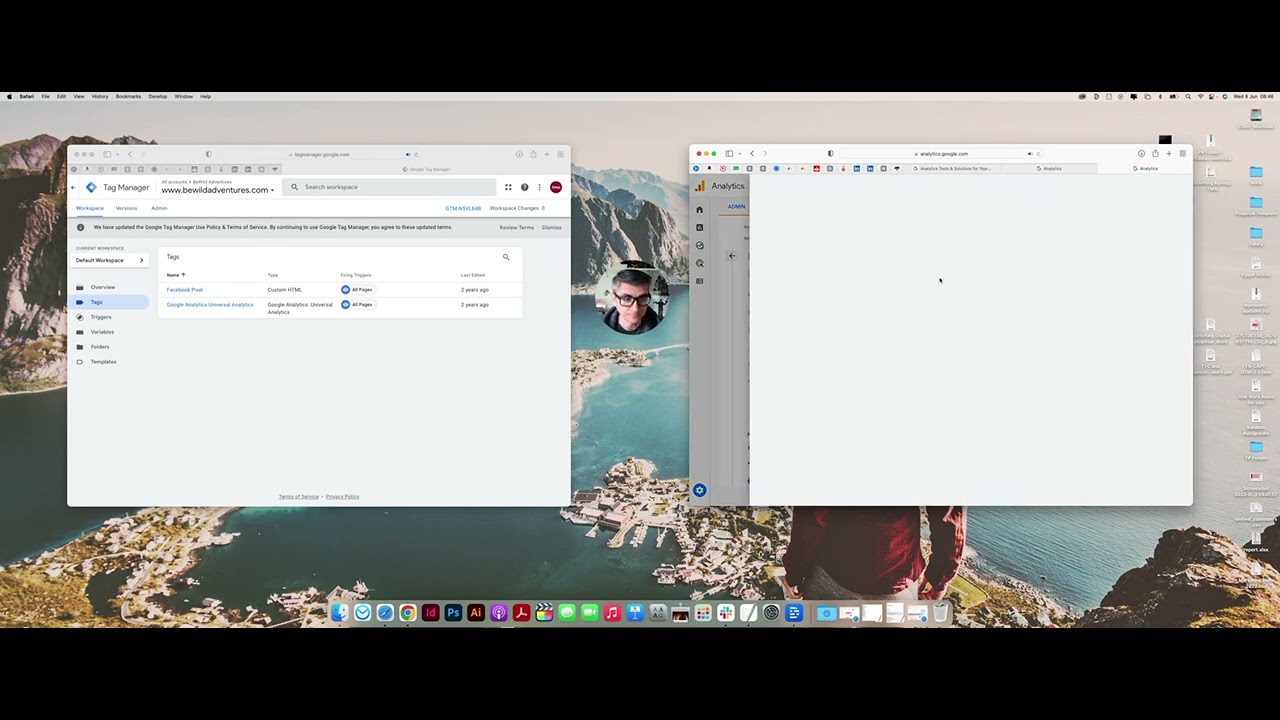Click the search icon in the Tags panel
Viewport: 1280px width, 720px height.
tap(506, 258)
